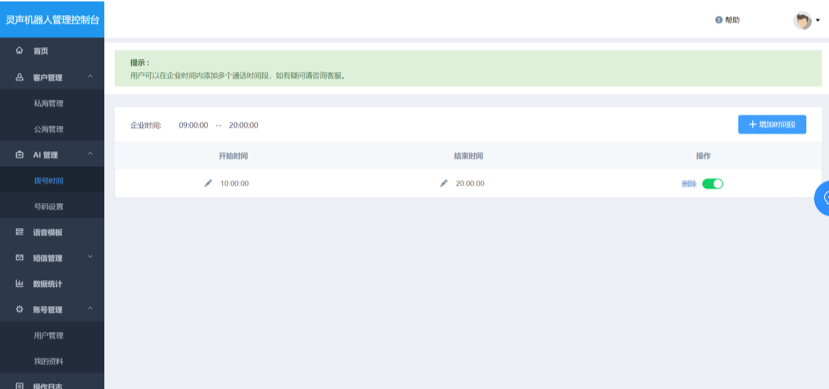Open the floating customer service bubble
Screen dimensions: 829x389
(822, 198)
